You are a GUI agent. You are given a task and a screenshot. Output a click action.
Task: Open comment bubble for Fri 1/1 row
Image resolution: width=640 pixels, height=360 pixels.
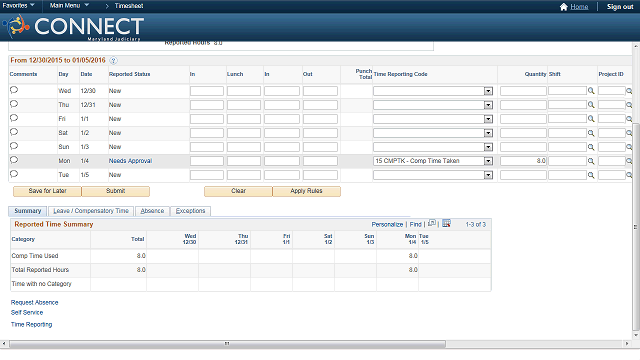pos(14,118)
